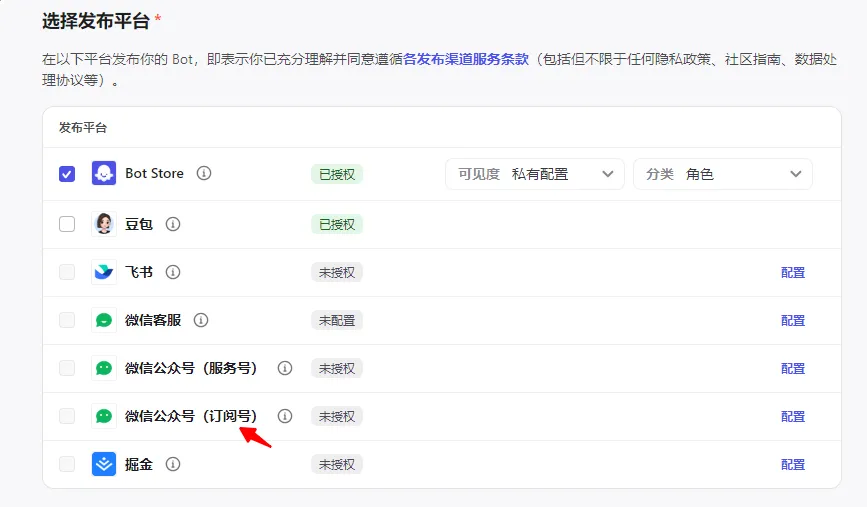Viewport: 867px width, 507px height.
Task: Enable the 豆包 platform checkbox
Action: coord(67,224)
